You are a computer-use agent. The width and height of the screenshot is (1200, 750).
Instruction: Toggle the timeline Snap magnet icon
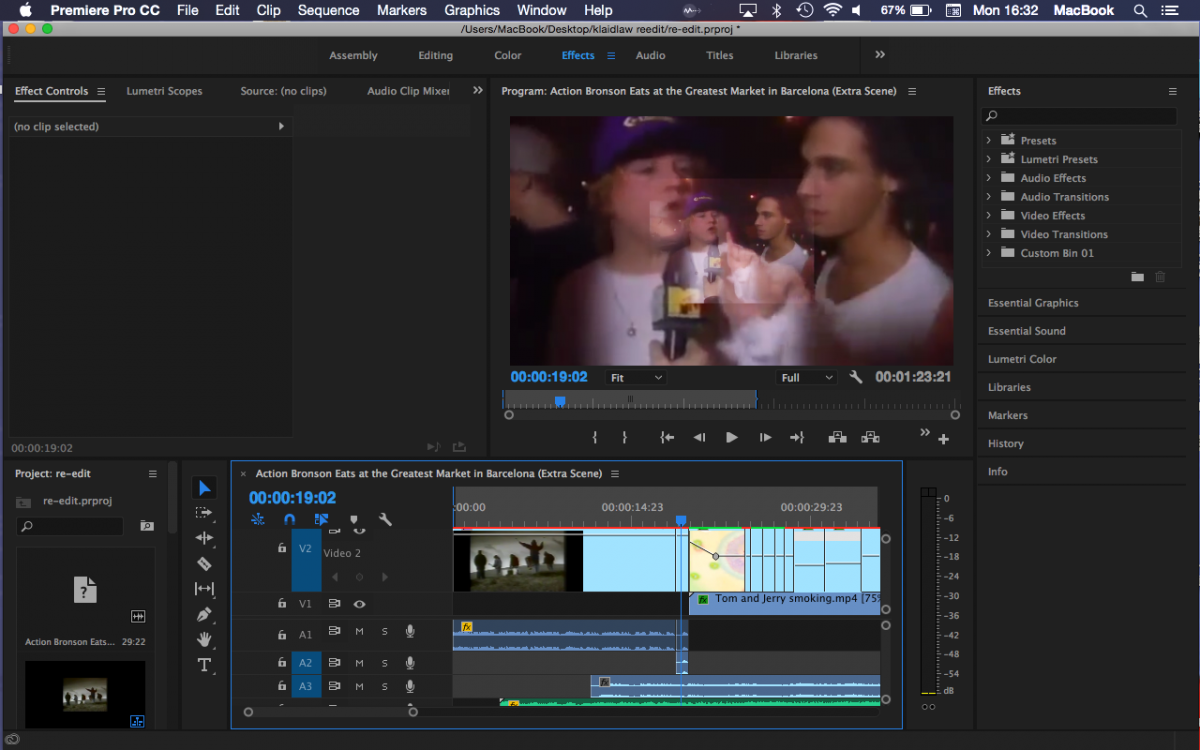(290, 520)
